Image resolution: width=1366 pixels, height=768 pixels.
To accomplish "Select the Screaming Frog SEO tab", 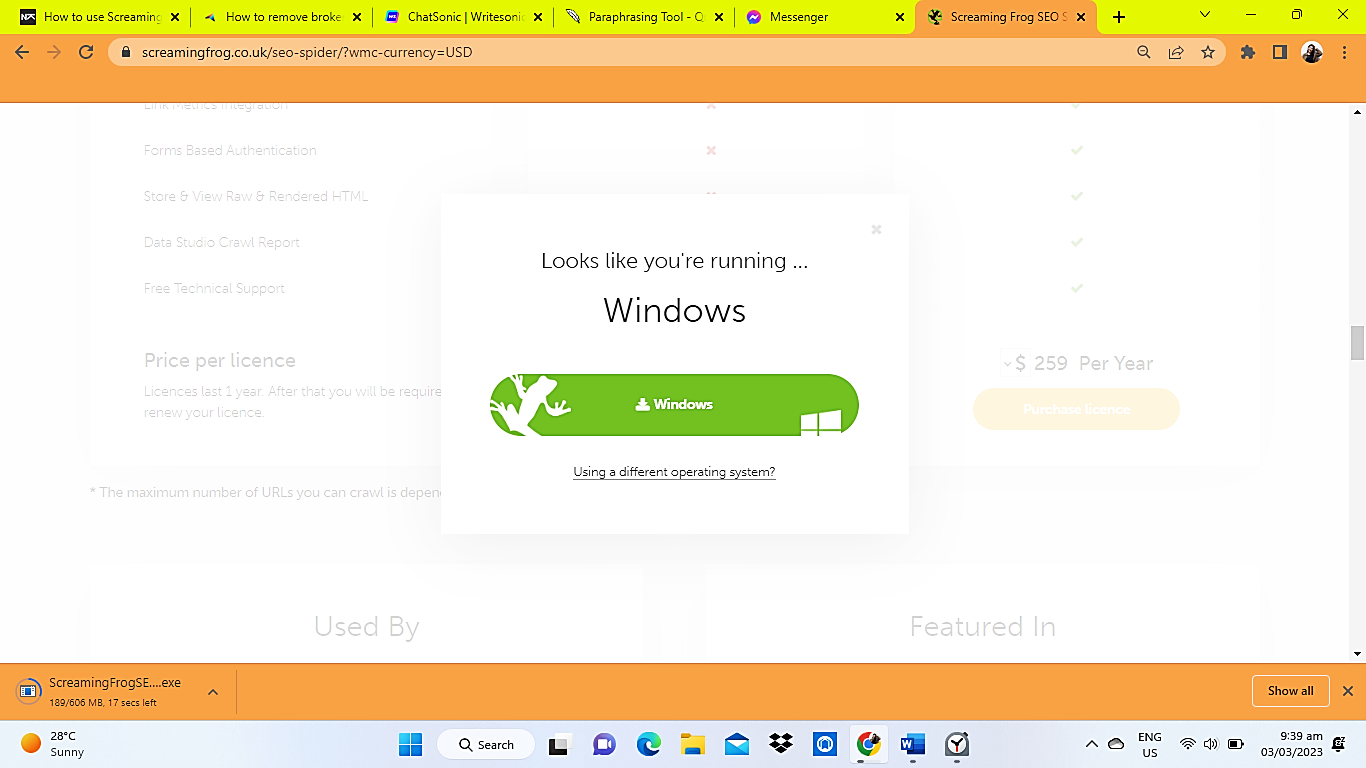I will pos(1005,17).
